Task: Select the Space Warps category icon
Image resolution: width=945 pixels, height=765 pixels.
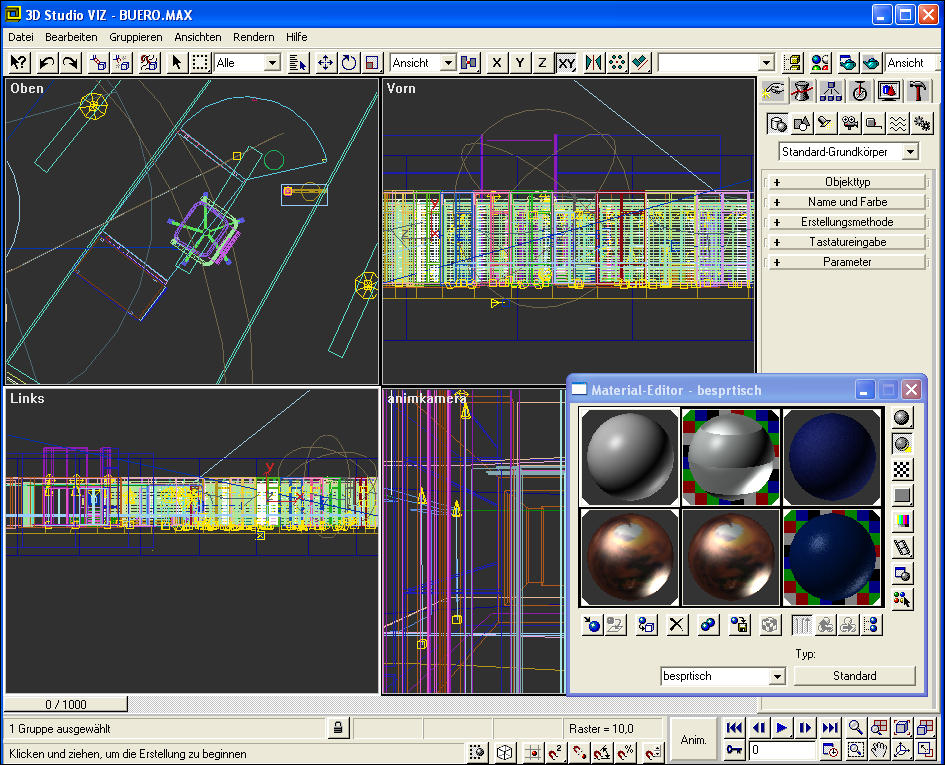Action: pyautogui.click(x=897, y=124)
